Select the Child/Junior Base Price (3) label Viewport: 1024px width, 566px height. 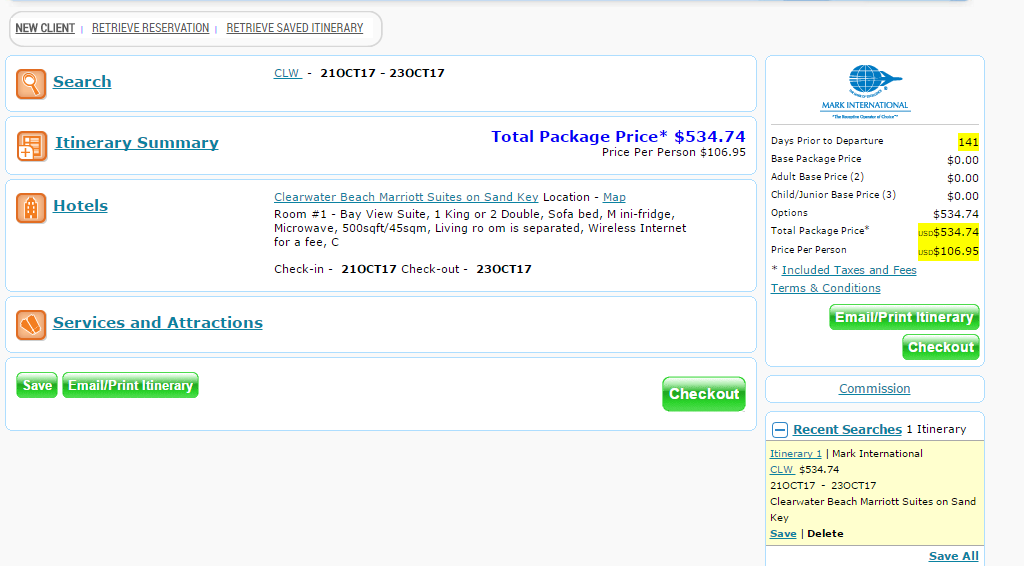coord(833,195)
